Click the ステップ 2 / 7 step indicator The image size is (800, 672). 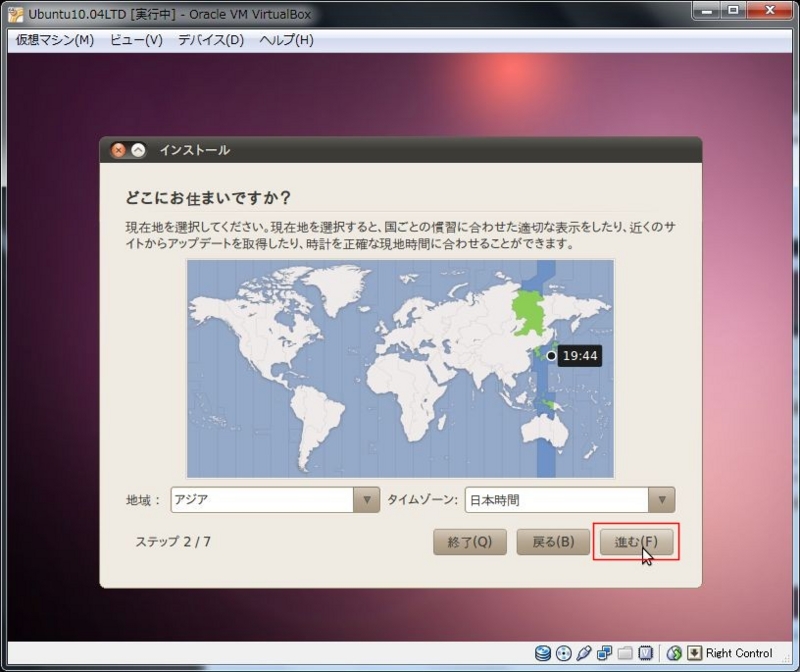pos(173,541)
